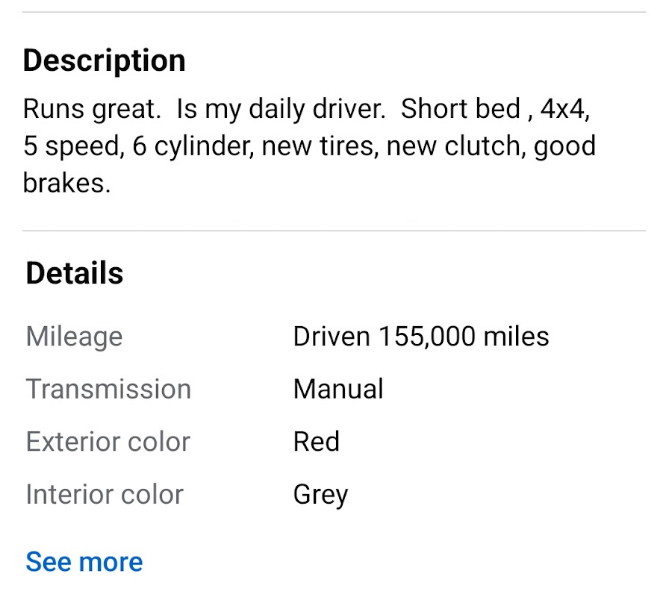Click the divider line above Details
This screenshot has height=600, width=660.
(x=334, y=230)
